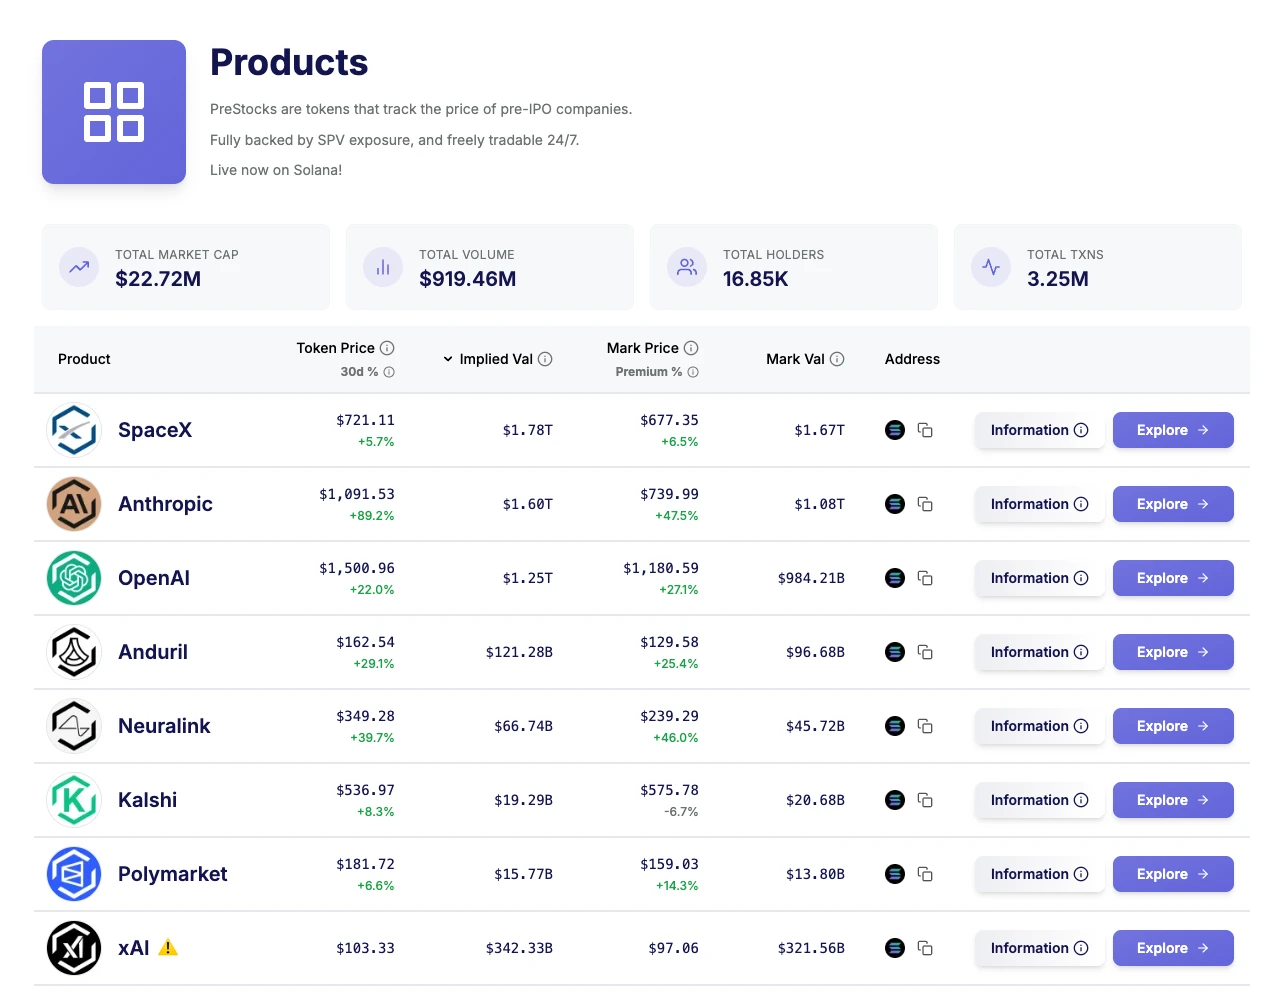Click the Kalshi logo icon
This screenshot has width=1272, height=1008.
coord(73,800)
